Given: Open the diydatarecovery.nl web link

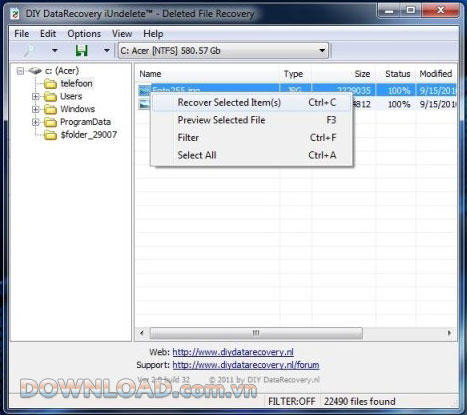Looking at the screenshot, I should coord(233,352).
